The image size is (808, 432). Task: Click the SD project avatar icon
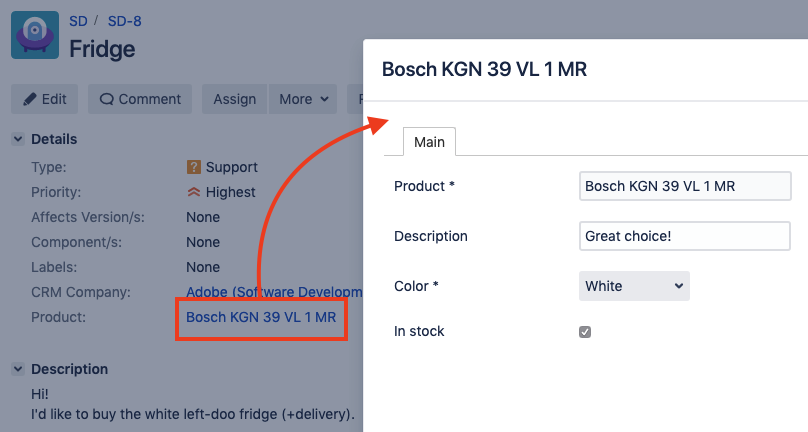point(35,34)
